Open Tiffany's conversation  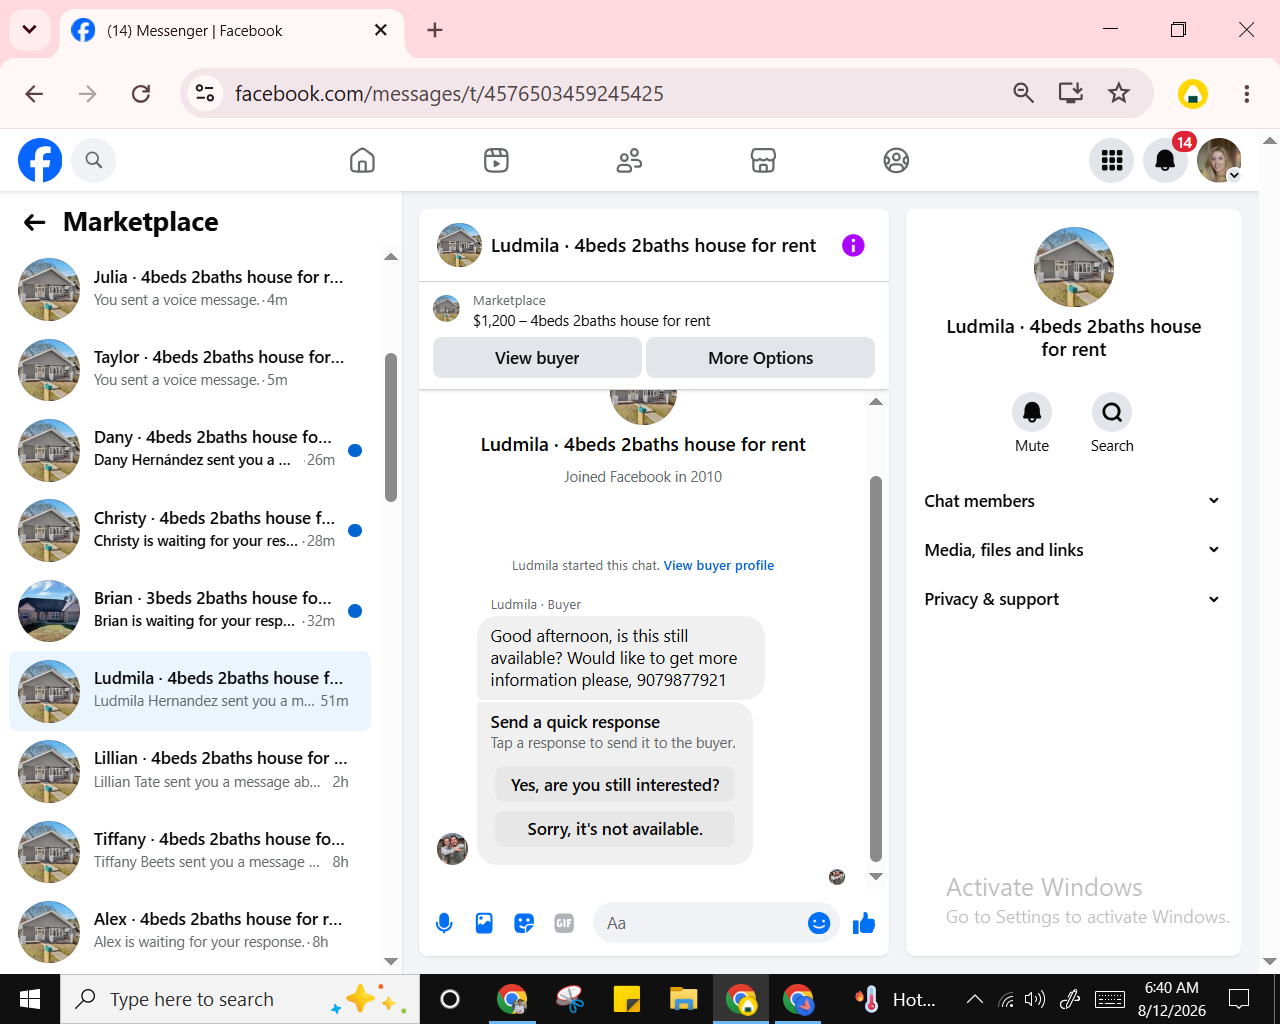point(190,851)
